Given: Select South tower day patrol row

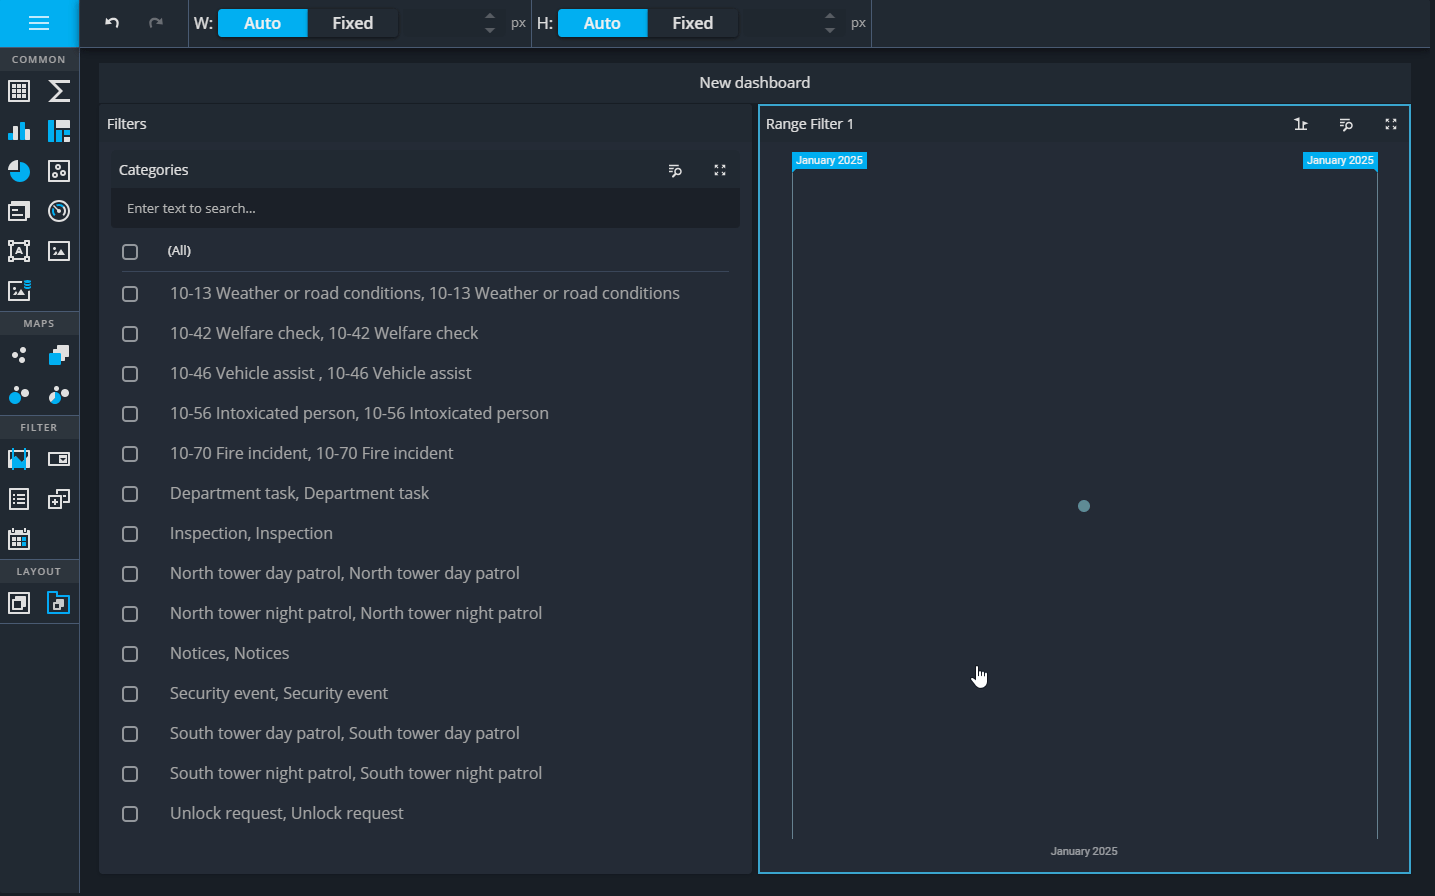Looking at the screenshot, I should (x=425, y=733).
